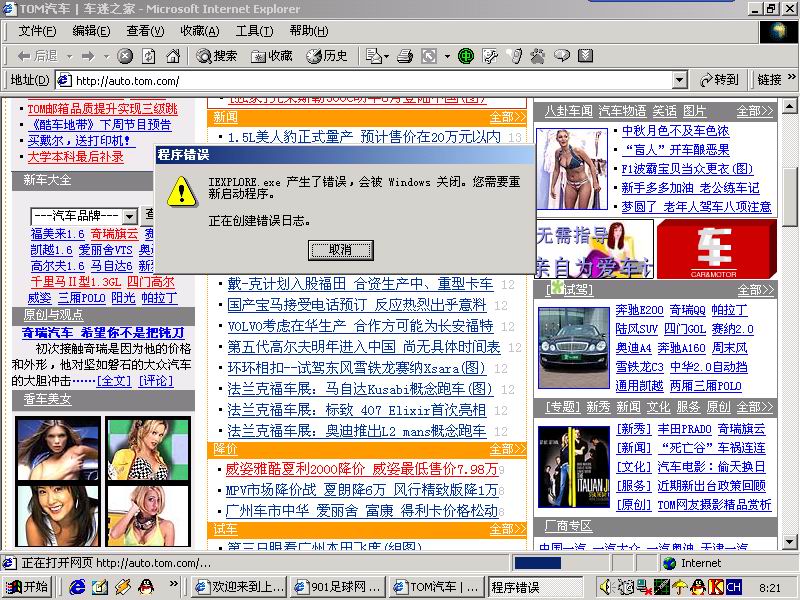The image size is (800, 600).
Task: Click the double-chevron down toolbar icon
Action: click(x=586, y=56)
